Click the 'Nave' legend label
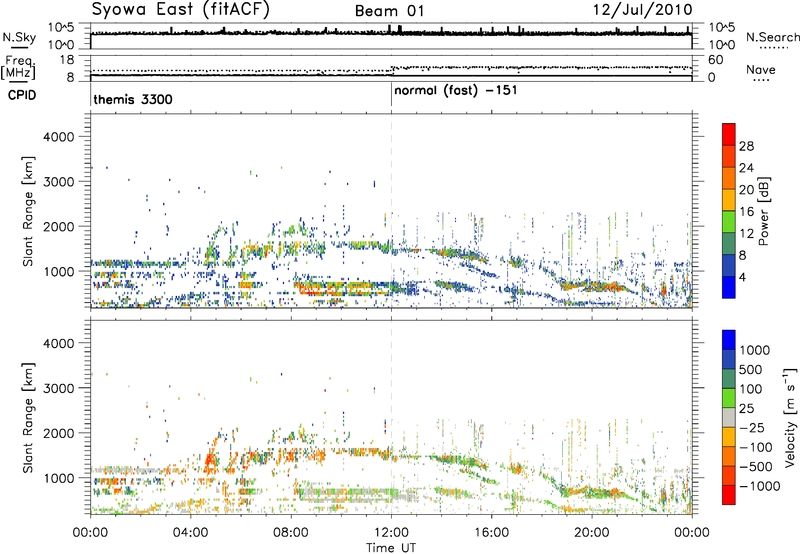 [761, 69]
